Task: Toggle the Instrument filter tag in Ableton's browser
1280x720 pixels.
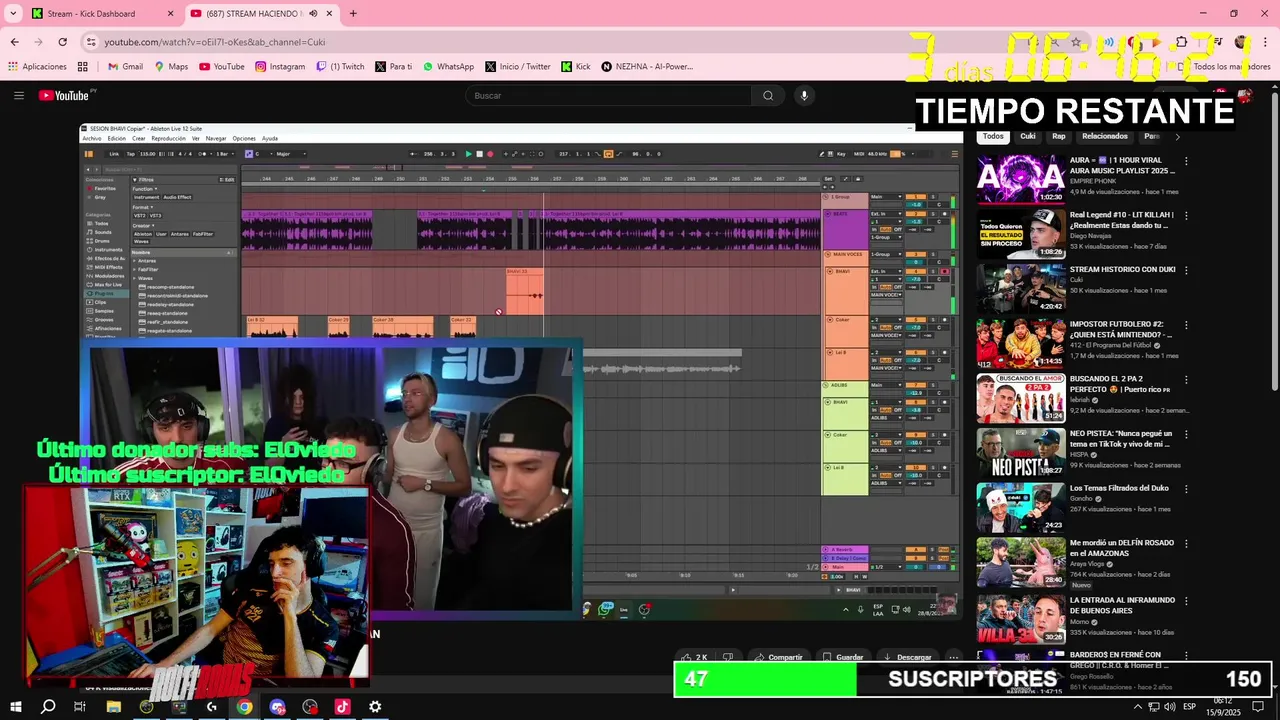Action: tap(147, 197)
